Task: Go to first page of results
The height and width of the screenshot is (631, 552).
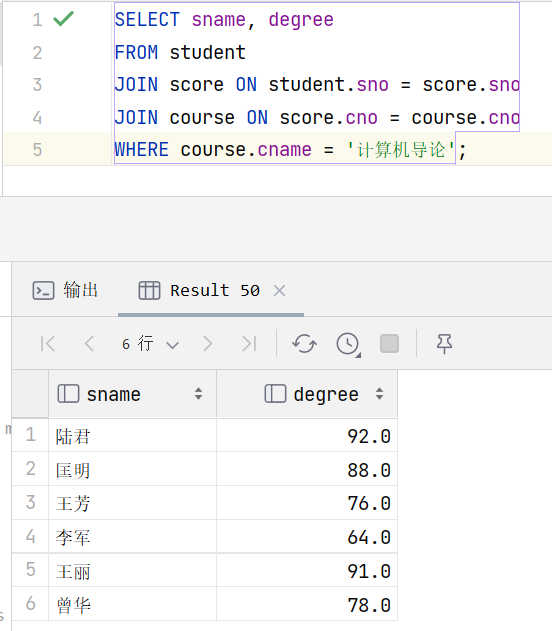Action: tap(48, 344)
